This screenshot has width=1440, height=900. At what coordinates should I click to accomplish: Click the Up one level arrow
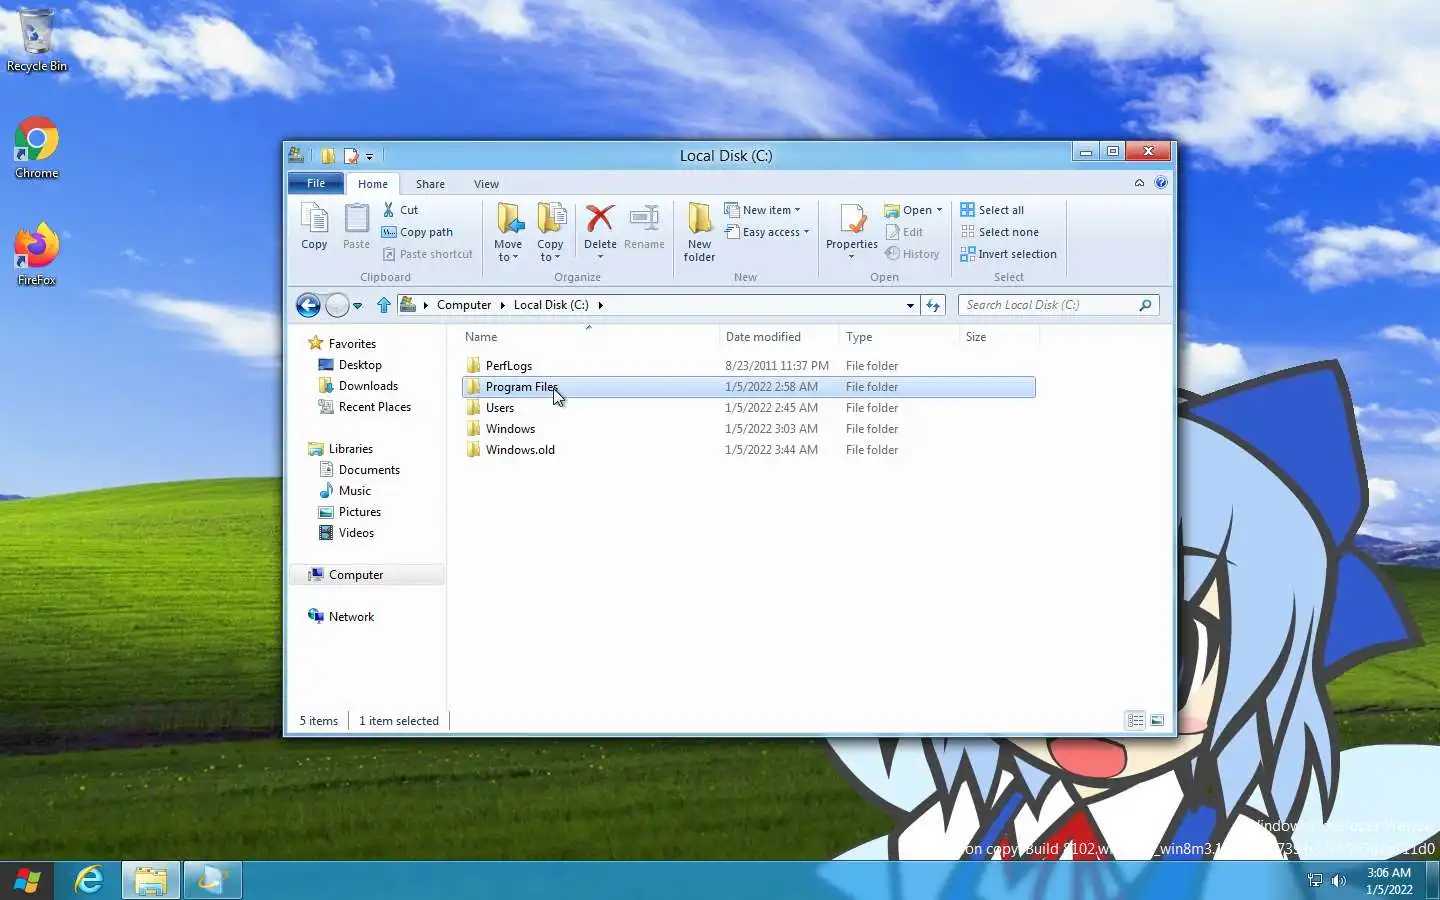click(383, 305)
